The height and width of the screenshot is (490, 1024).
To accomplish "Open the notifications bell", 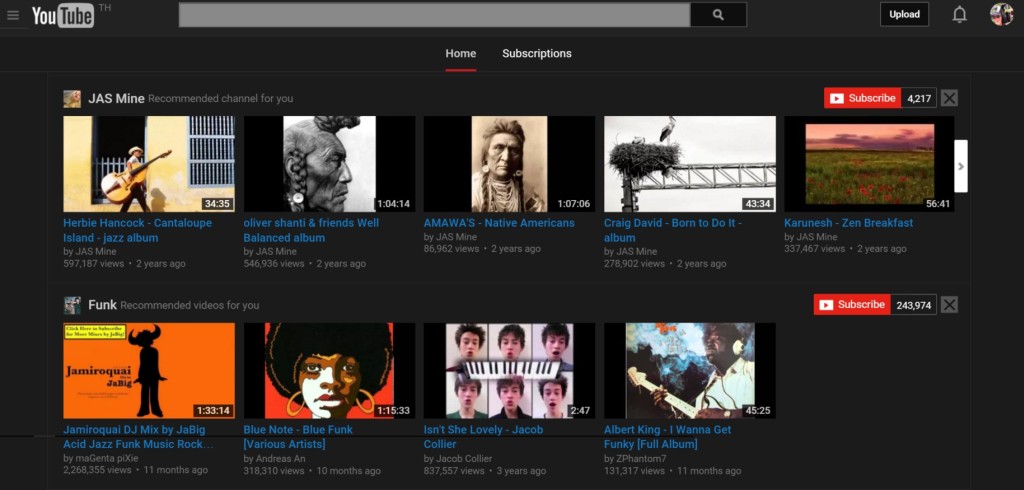I will 959,14.
